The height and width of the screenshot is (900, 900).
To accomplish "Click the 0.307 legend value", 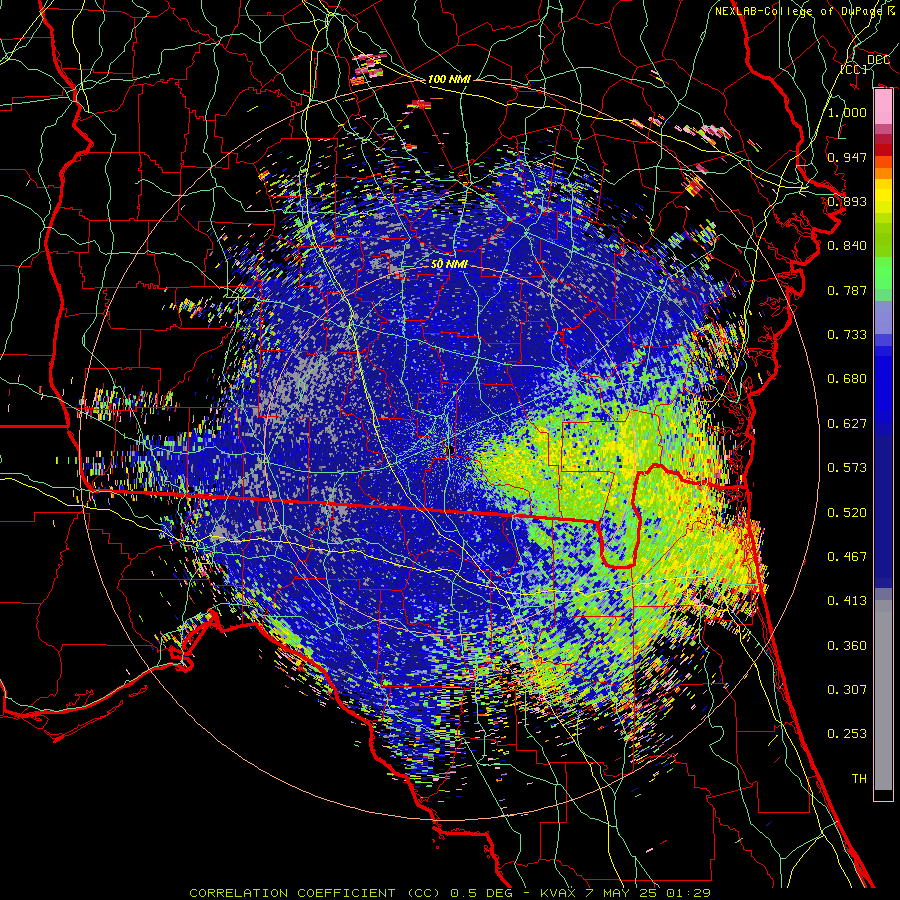I will [847, 690].
